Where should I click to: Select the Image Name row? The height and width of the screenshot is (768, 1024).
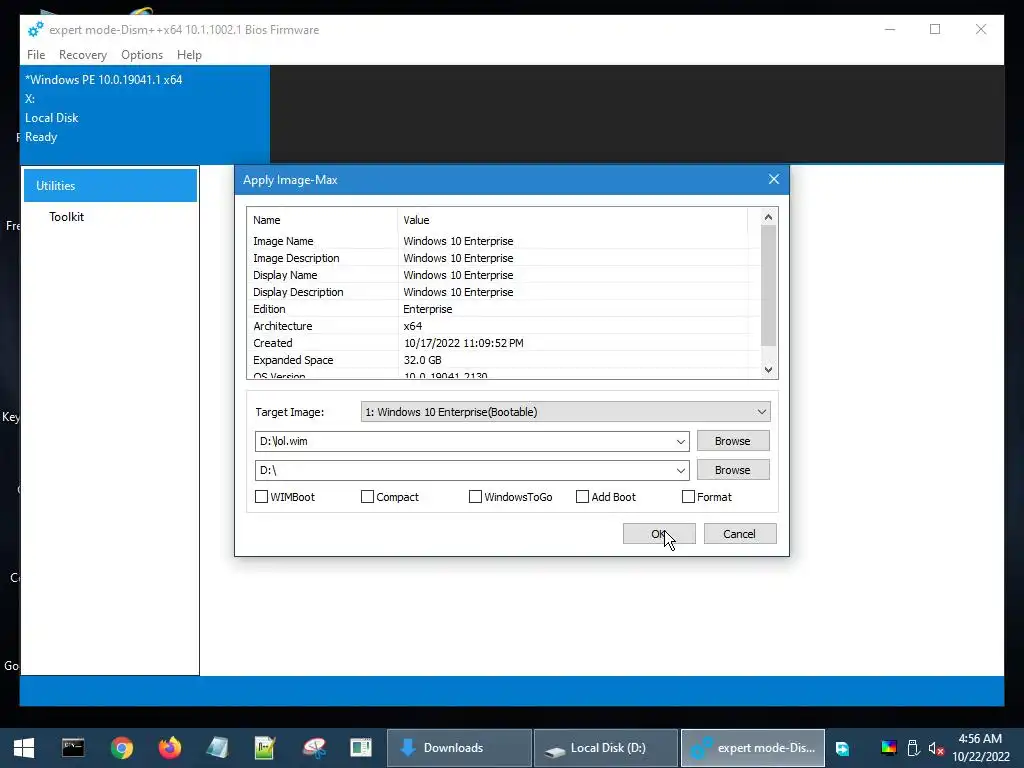(503, 241)
